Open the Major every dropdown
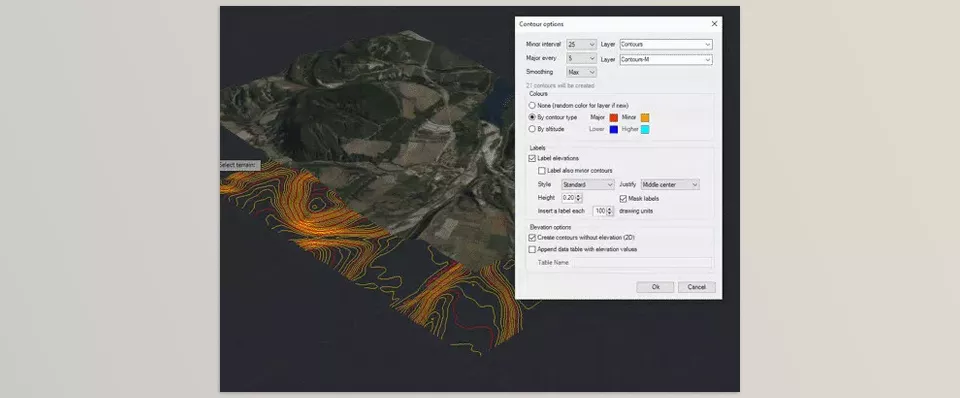Screen dimensions: 960x398 pyautogui.click(x=581, y=59)
